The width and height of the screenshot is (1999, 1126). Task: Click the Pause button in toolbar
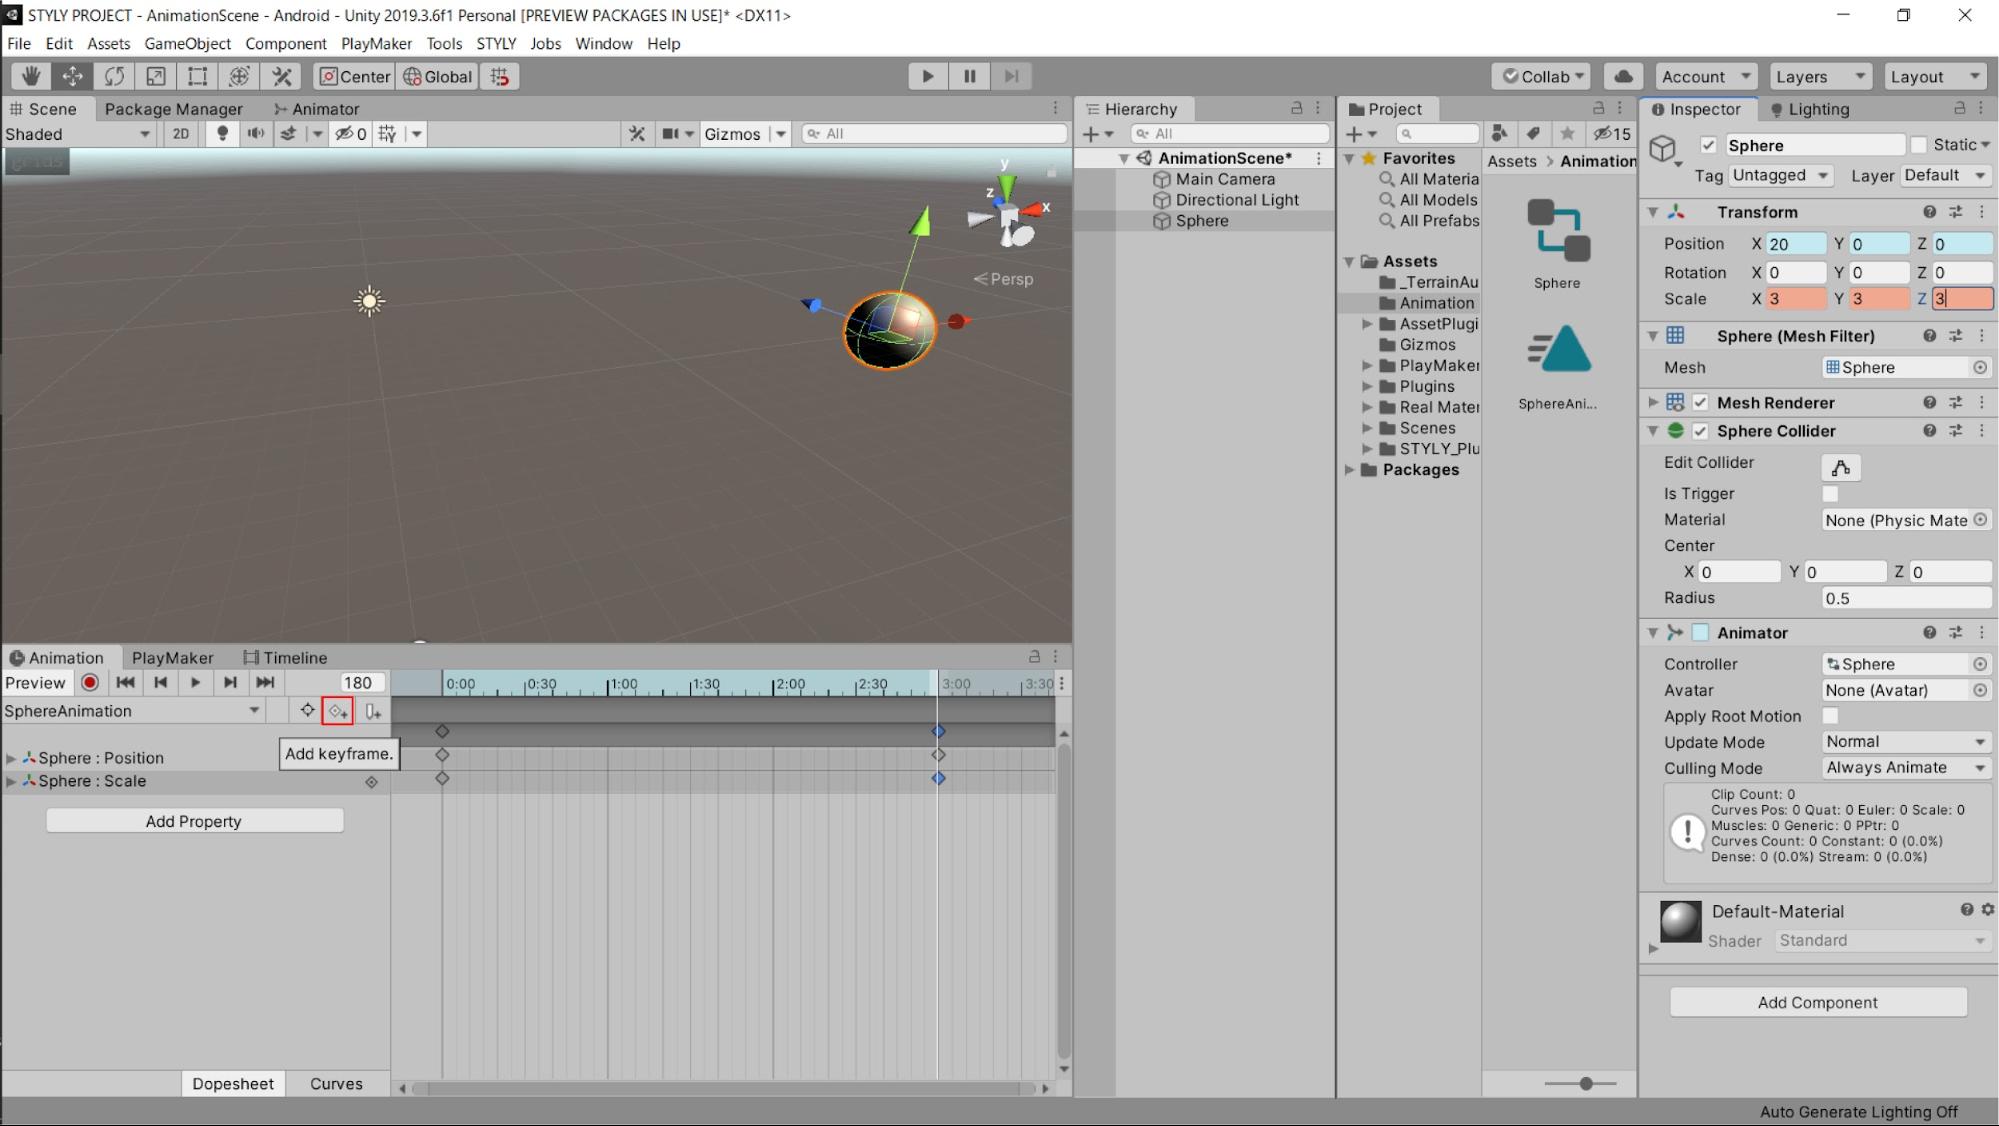coord(969,76)
